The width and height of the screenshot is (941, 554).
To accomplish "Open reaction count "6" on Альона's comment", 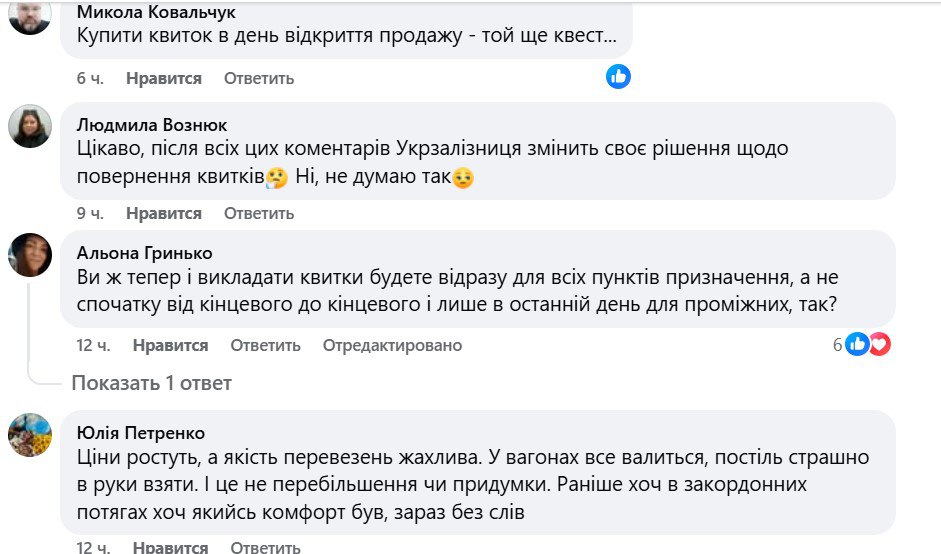I will tap(839, 345).
